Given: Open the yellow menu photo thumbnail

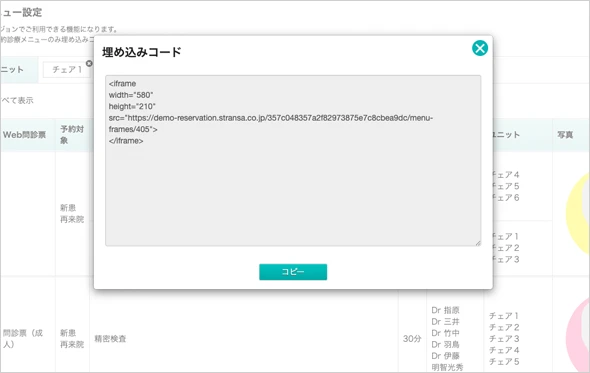Looking at the screenshot, I should [x=578, y=213].
